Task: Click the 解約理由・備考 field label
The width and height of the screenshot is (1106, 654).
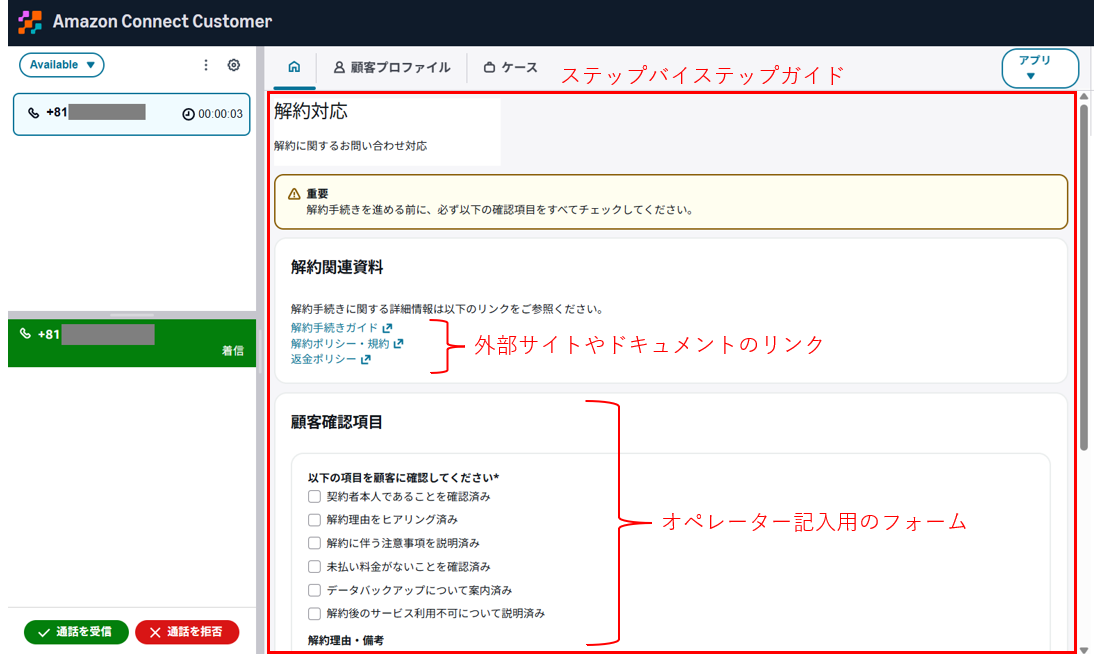Action: (x=346, y=641)
